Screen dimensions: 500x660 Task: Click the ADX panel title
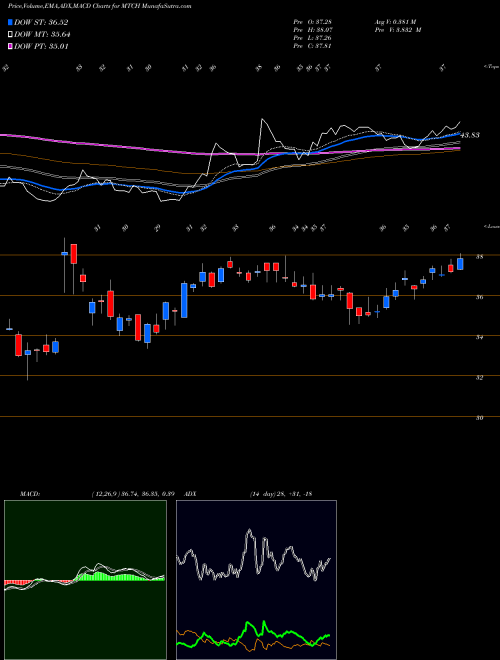(191, 494)
